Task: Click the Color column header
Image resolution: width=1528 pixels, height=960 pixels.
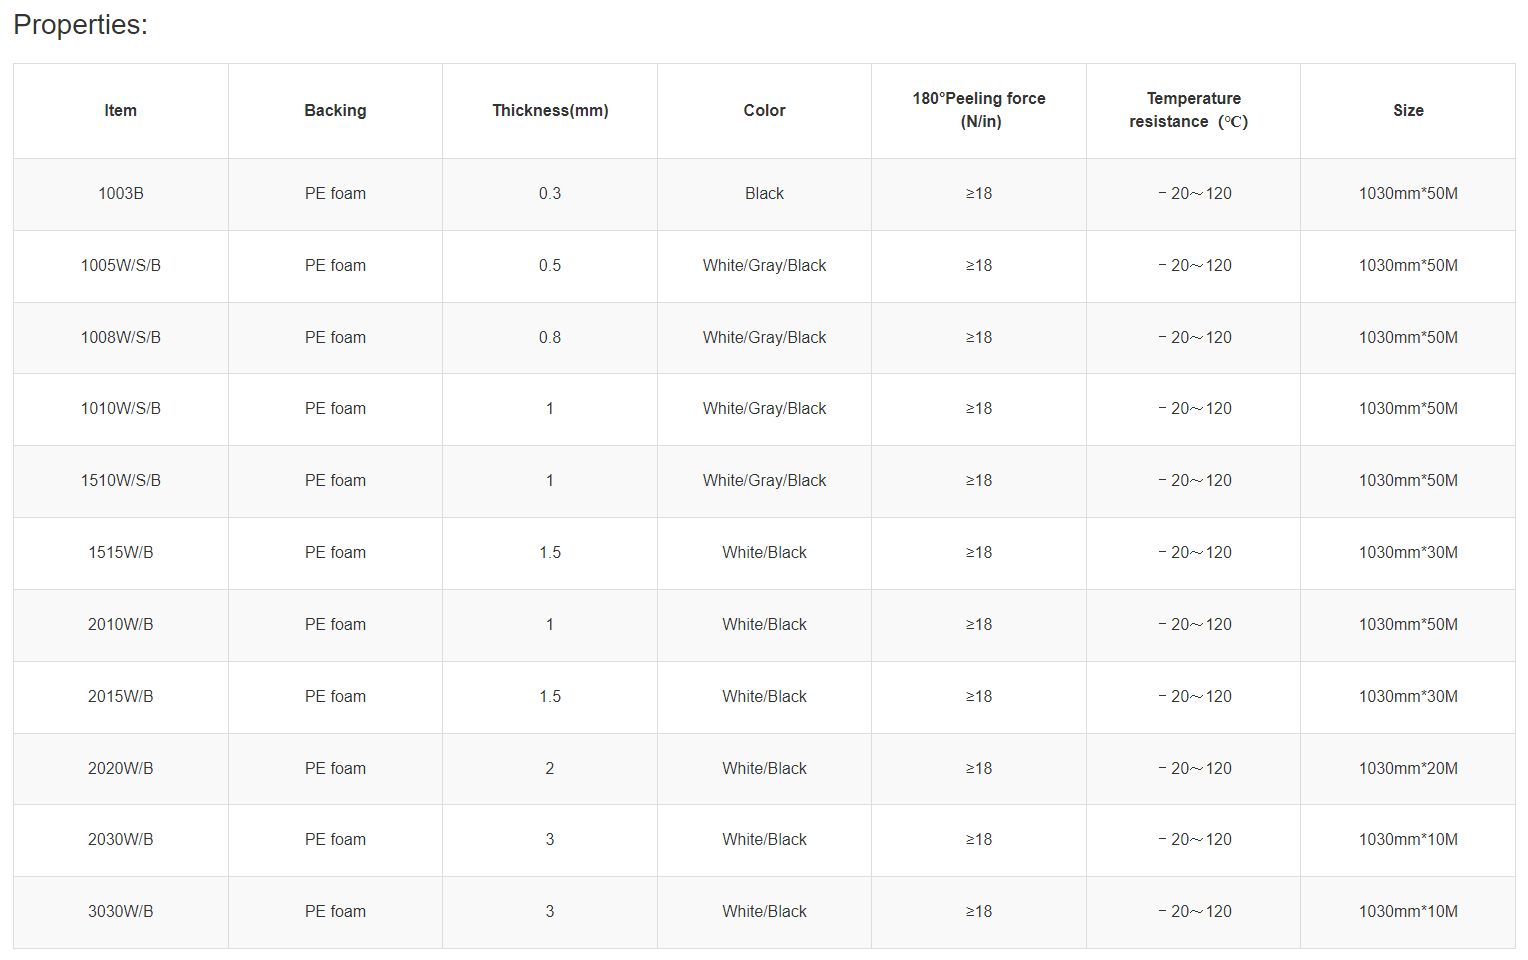Action: 764,110
